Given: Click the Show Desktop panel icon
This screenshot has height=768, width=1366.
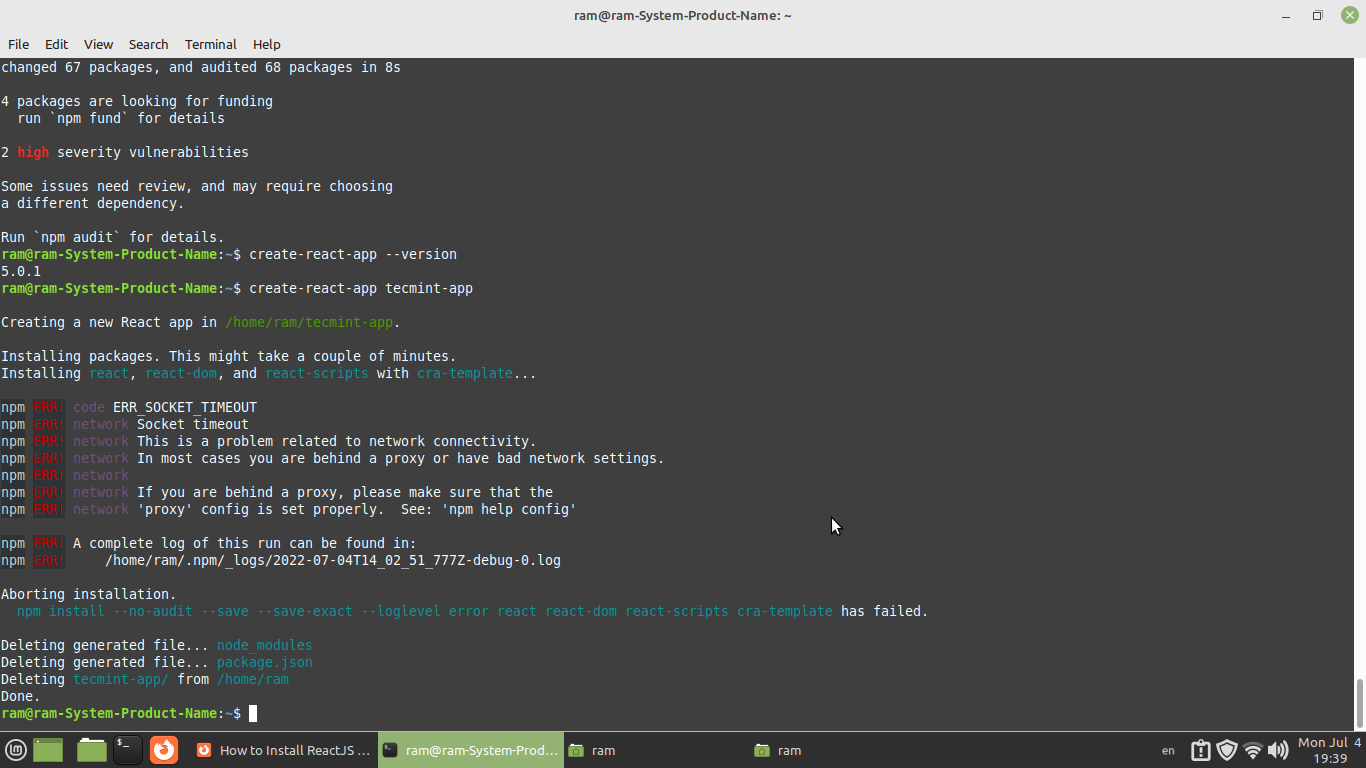Looking at the screenshot, I should pos(48,750).
